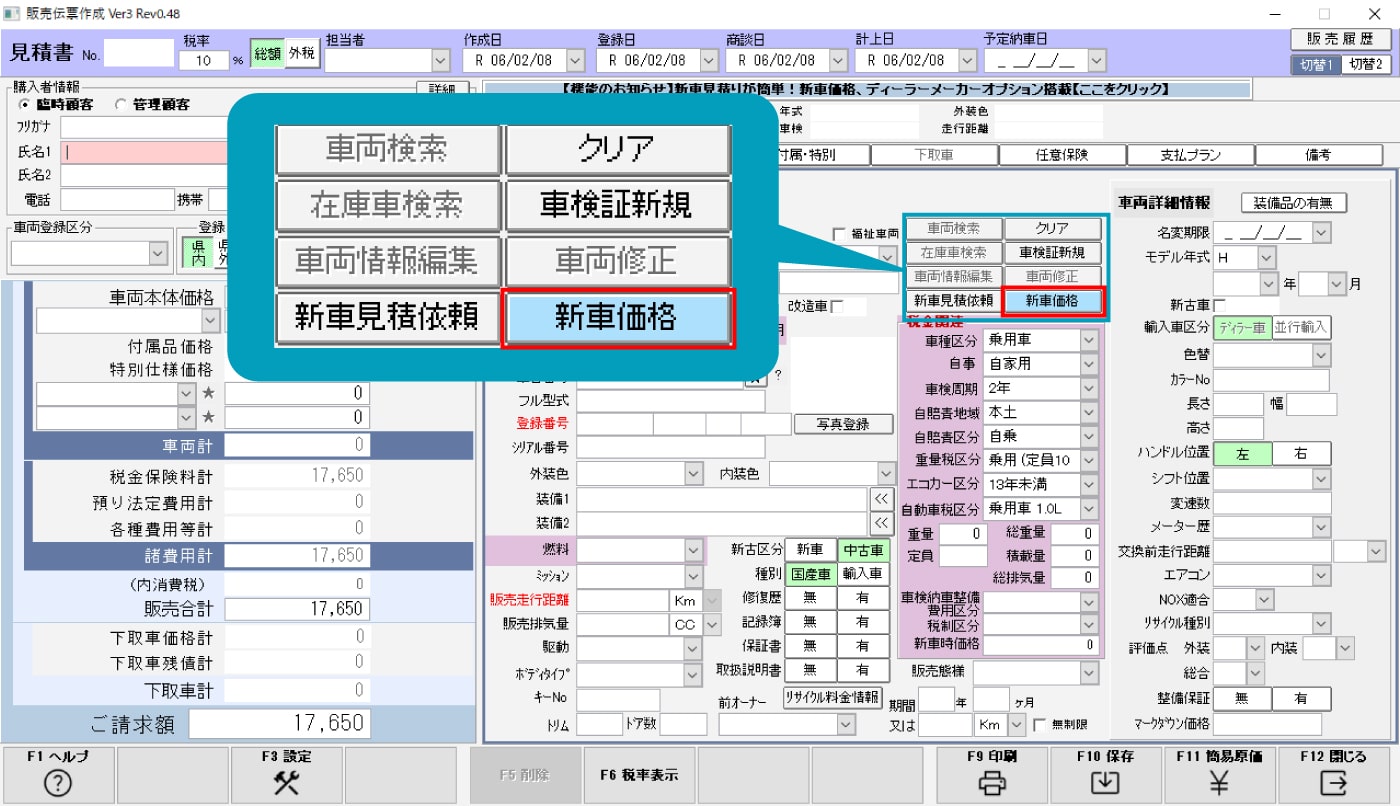This screenshot has height=806, width=1400.
Task: Open 販売履歴 sales history
Action: coord(1341,40)
